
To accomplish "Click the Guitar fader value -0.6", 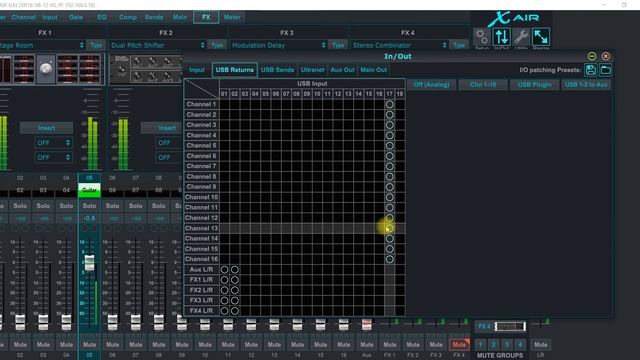I will coord(89,218).
